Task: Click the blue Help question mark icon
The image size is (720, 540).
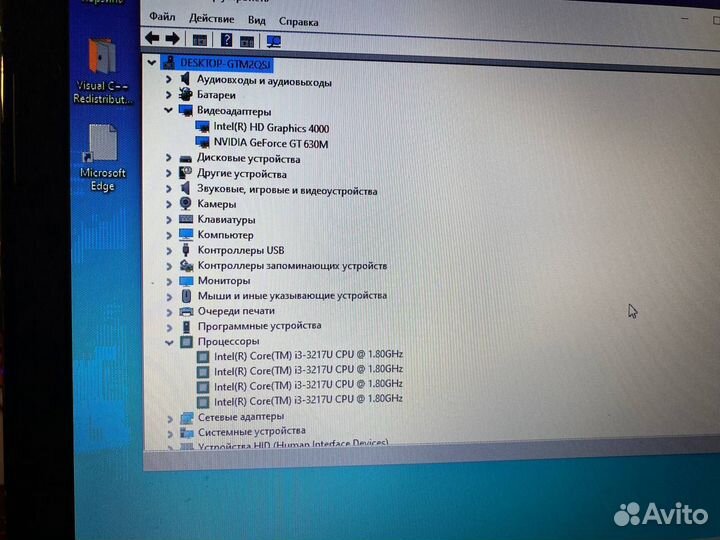Action: (226, 40)
